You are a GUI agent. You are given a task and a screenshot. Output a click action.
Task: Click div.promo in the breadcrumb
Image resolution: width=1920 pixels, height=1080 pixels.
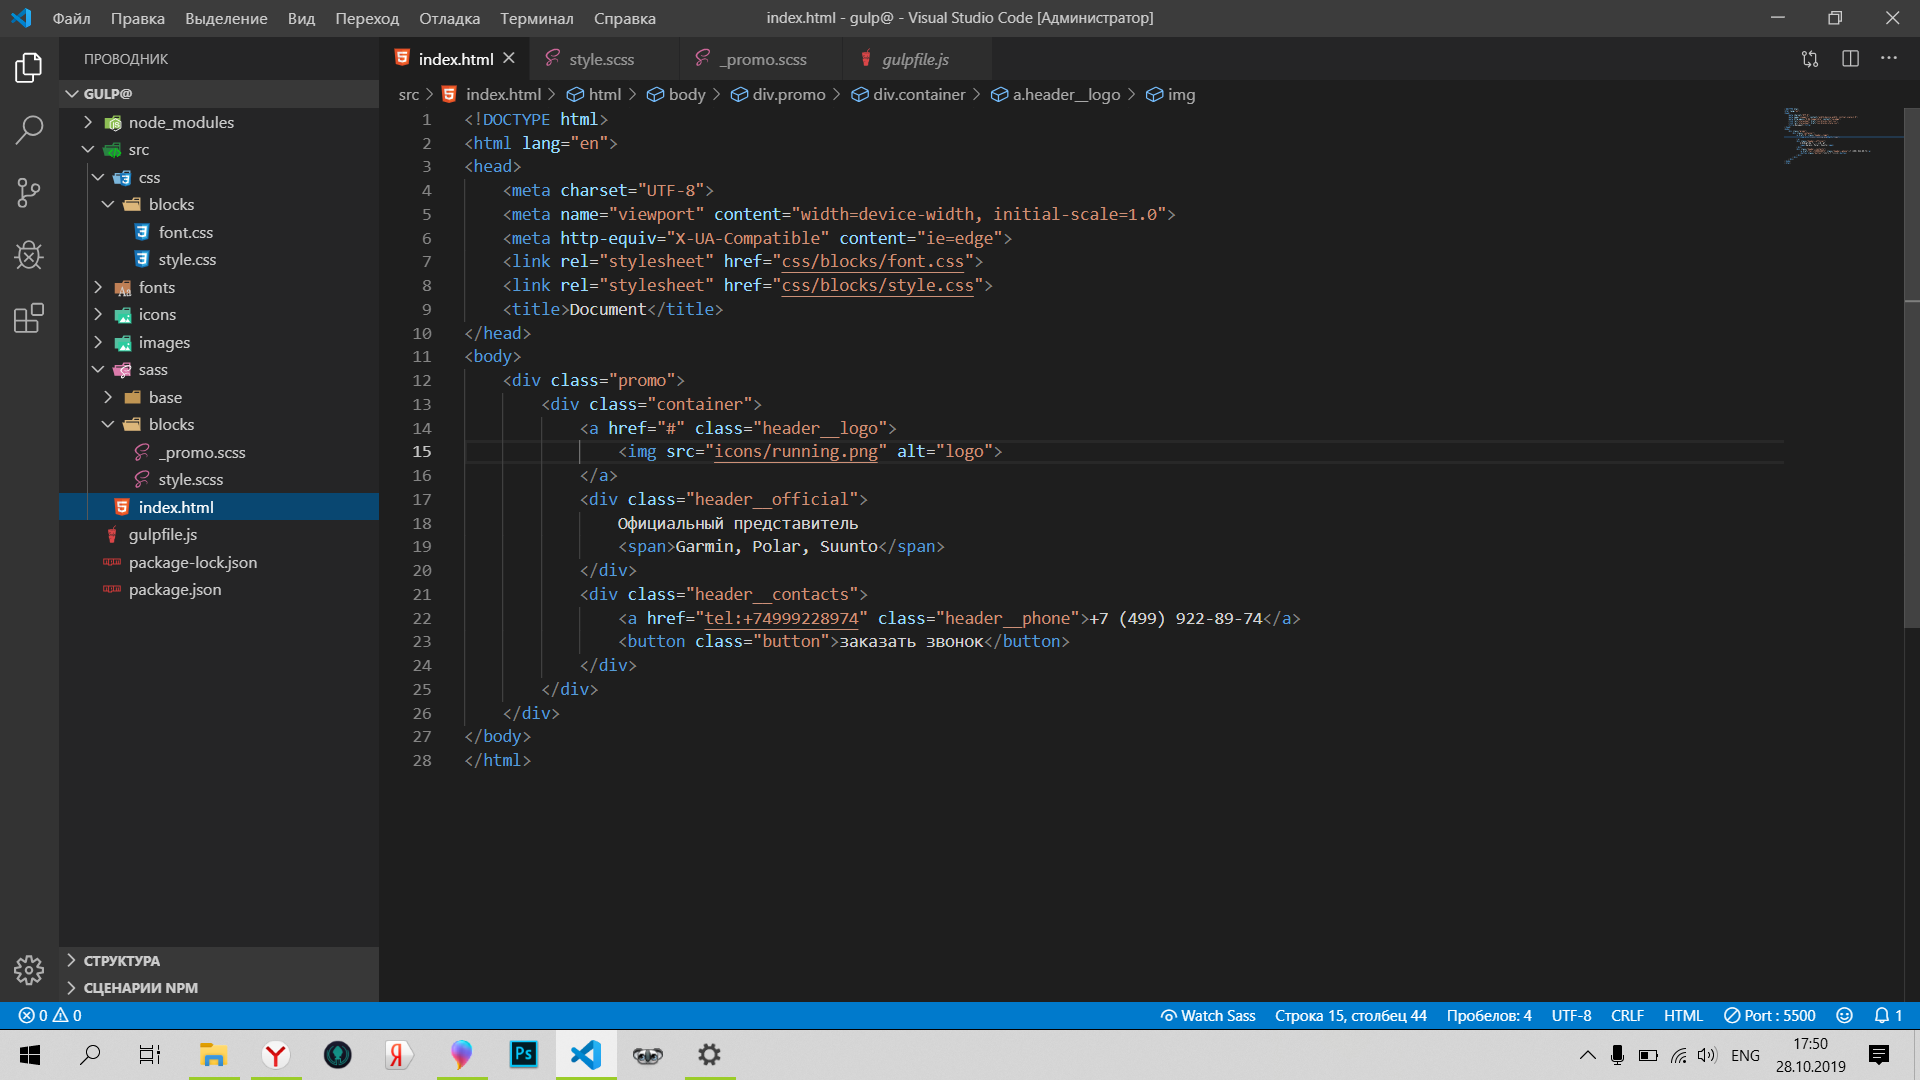778,94
